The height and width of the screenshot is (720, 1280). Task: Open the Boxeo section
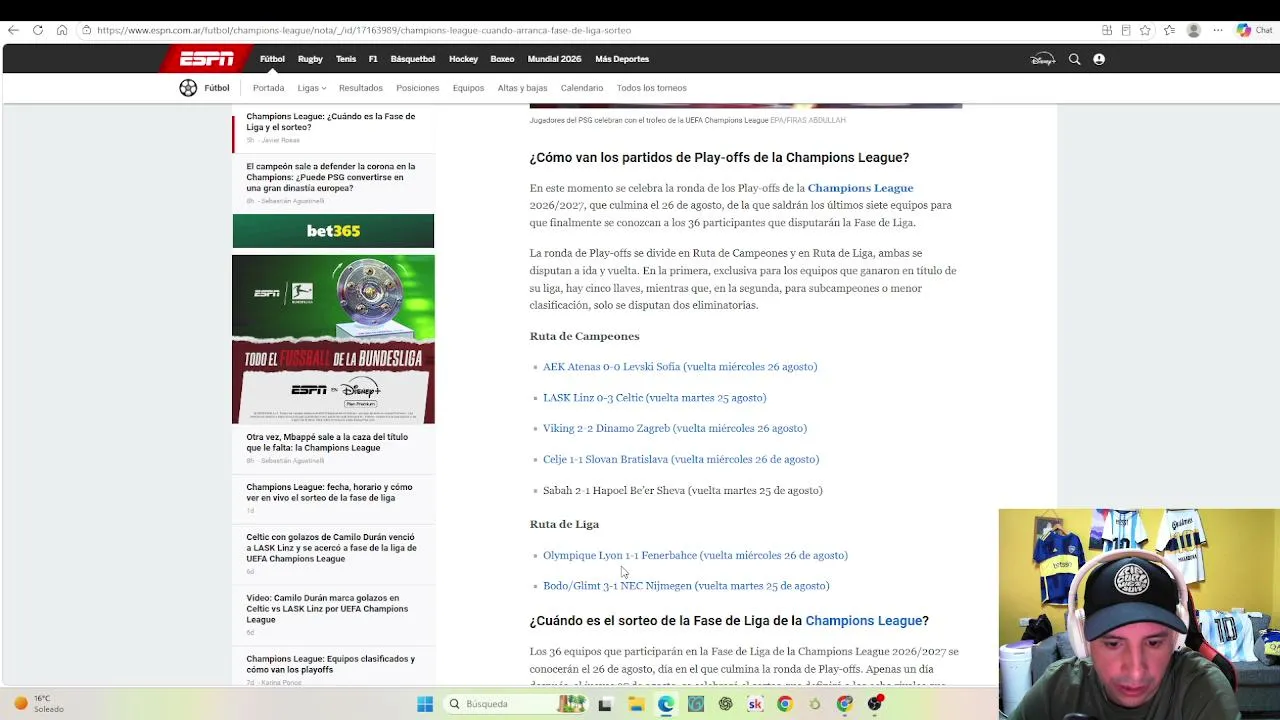502,59
